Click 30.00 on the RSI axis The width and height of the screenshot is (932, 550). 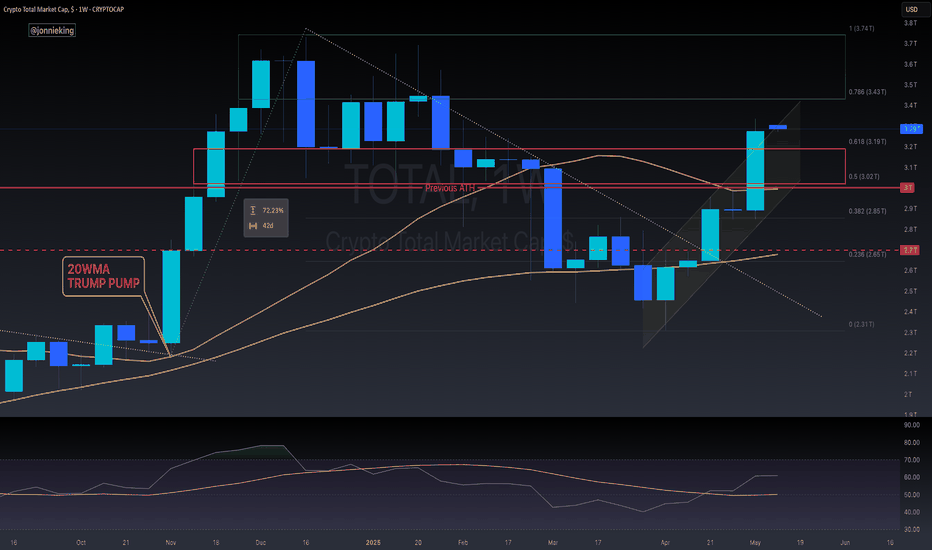point(911,530)
